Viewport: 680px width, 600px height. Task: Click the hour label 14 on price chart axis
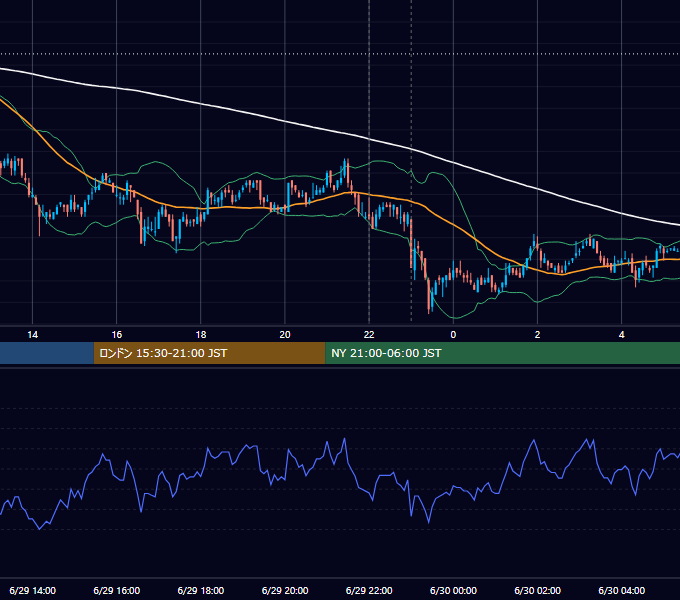(x=33, y=335)
